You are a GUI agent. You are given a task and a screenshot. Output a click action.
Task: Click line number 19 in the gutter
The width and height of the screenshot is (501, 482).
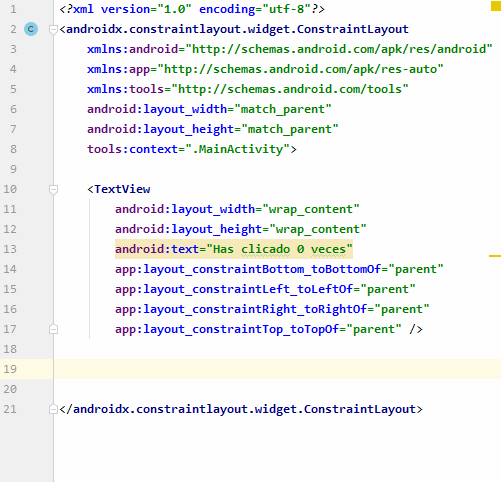point(10,369)
